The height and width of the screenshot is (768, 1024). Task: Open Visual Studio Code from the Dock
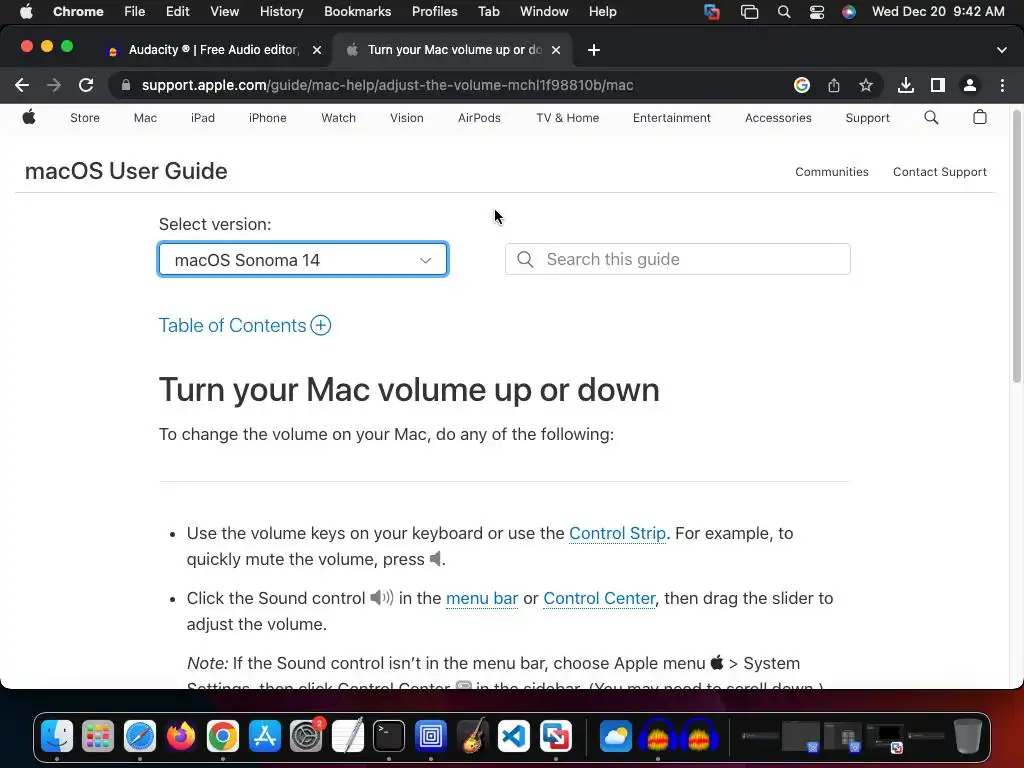[x=514, y=736]
